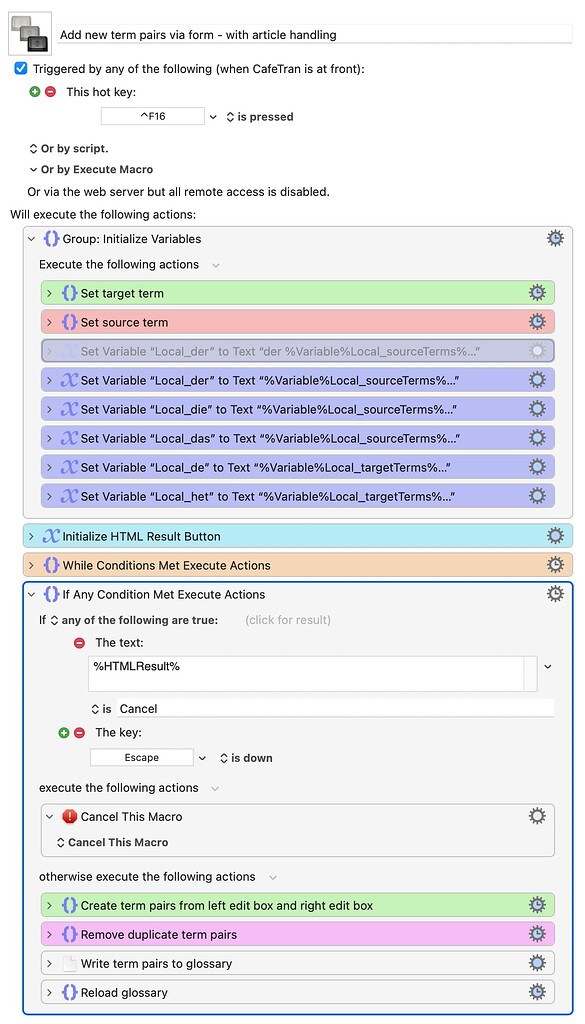The height and width of the screenshot is (1024, 585).
Task: Open the gear menu for Group: Initialize Variables
Action: coord(555,238)
